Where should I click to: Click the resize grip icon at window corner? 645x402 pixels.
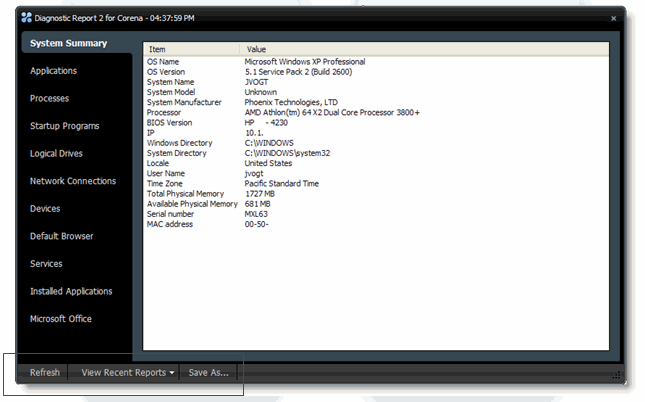click(x=617, y=375)
